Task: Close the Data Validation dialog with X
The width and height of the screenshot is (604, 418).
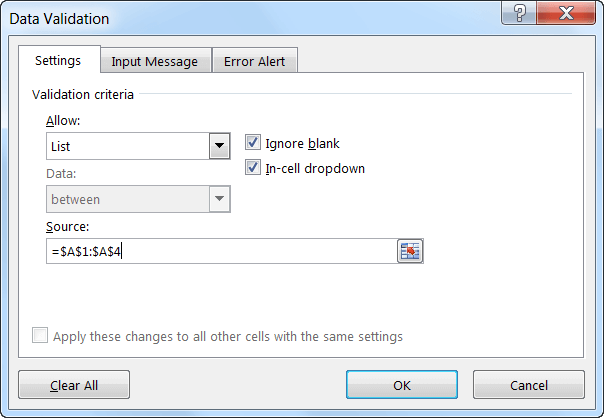Action: [x=566, y=13]
